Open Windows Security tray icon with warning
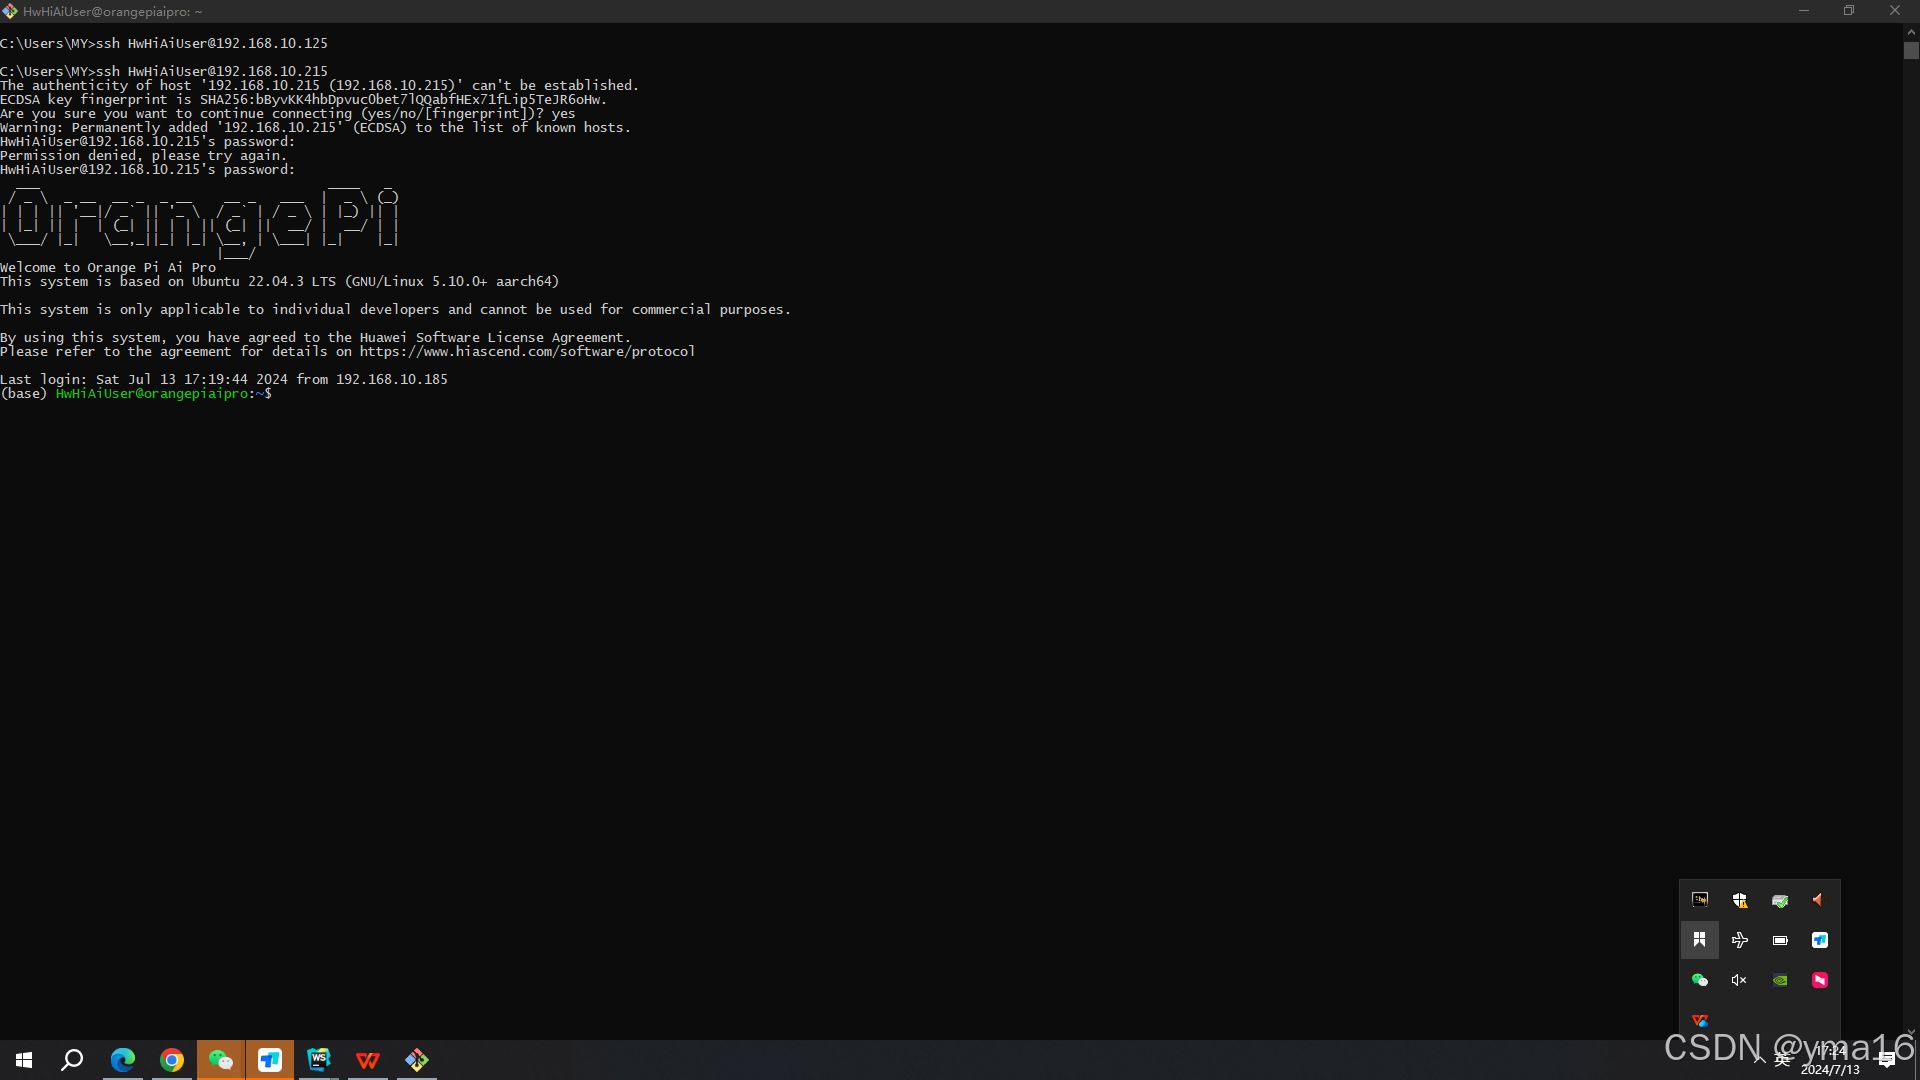Image resolution: width=1920 pixels, height=1080 pixels. point(1740,900)
